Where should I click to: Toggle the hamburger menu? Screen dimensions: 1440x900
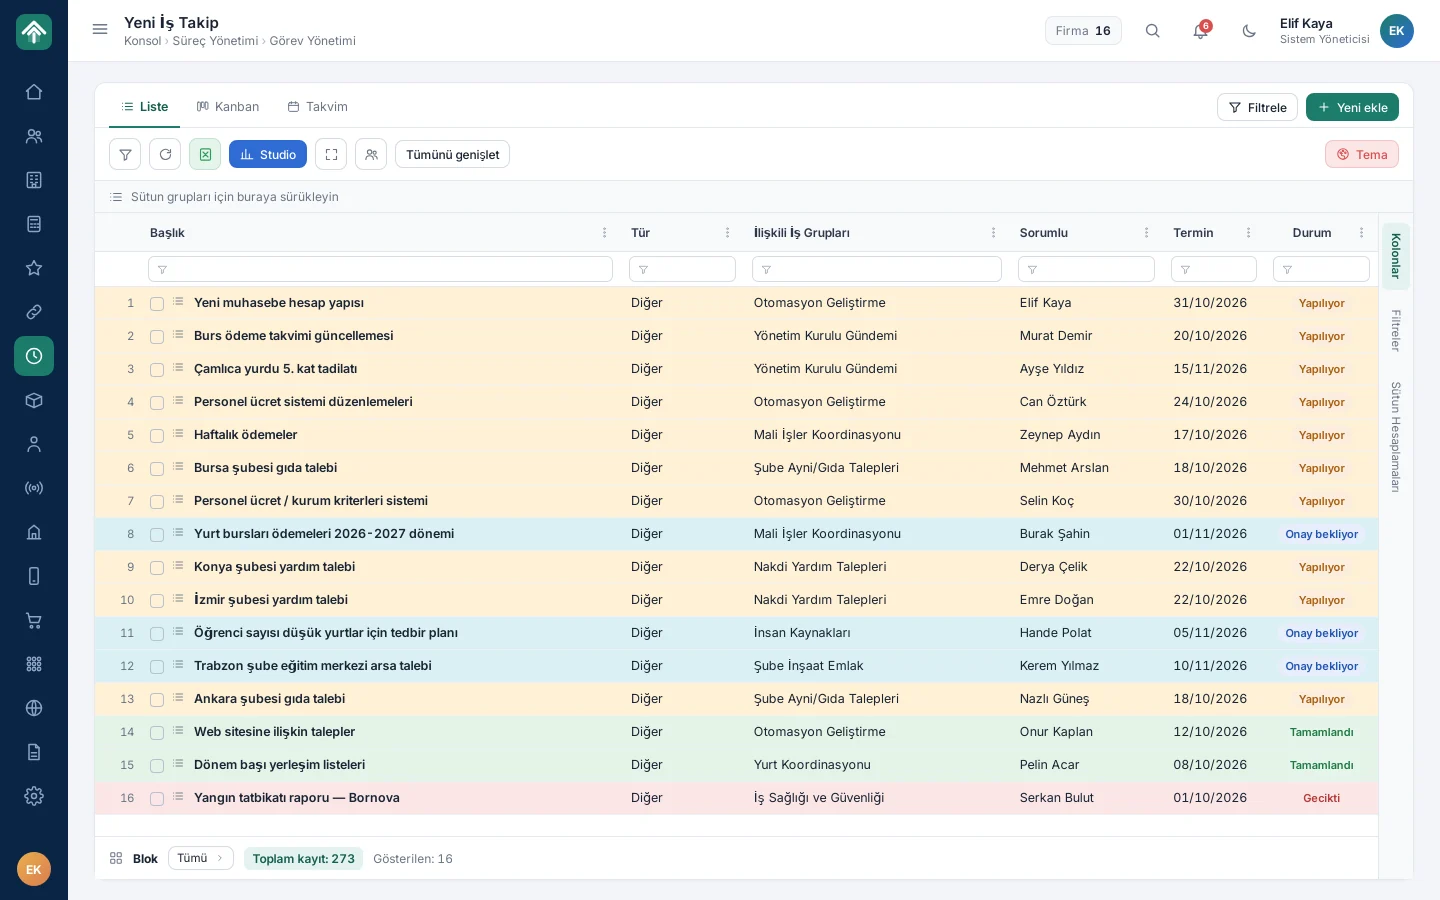(100, 30)
